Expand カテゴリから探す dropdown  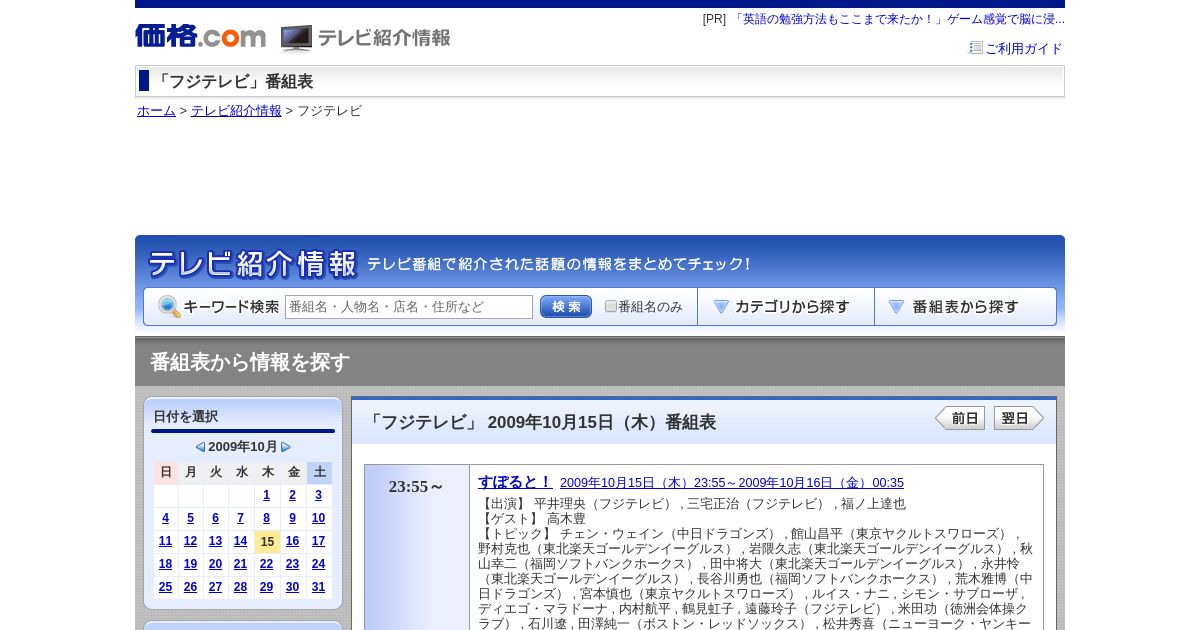(x=786, y=307)
